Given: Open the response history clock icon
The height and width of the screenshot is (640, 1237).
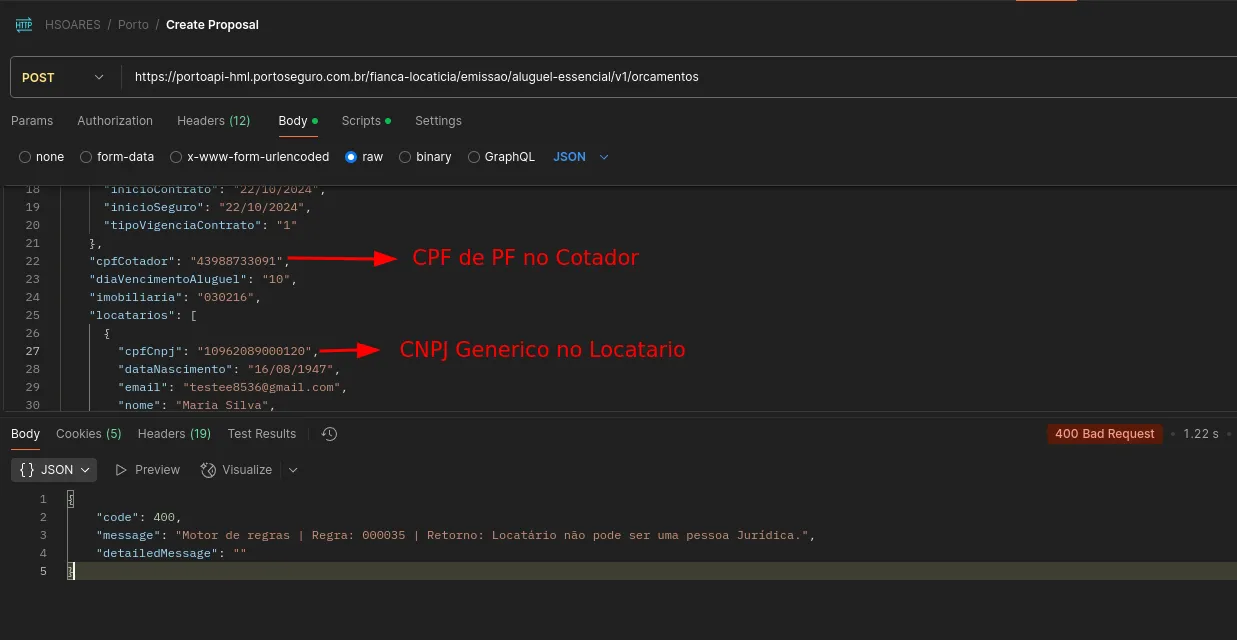Looking at the screenshot, I should pyautogui.click(x=329, y=434).
